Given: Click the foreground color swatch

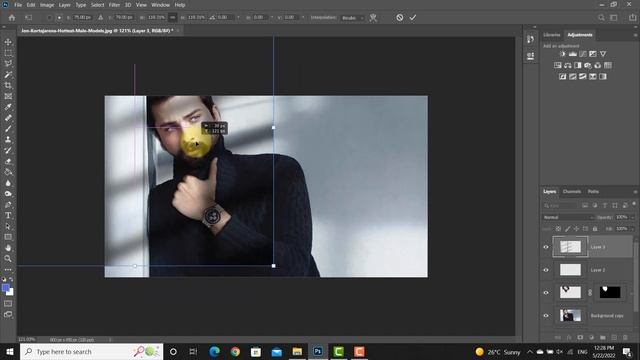Looking at the screenshot, I should click(x=6, y=288).
